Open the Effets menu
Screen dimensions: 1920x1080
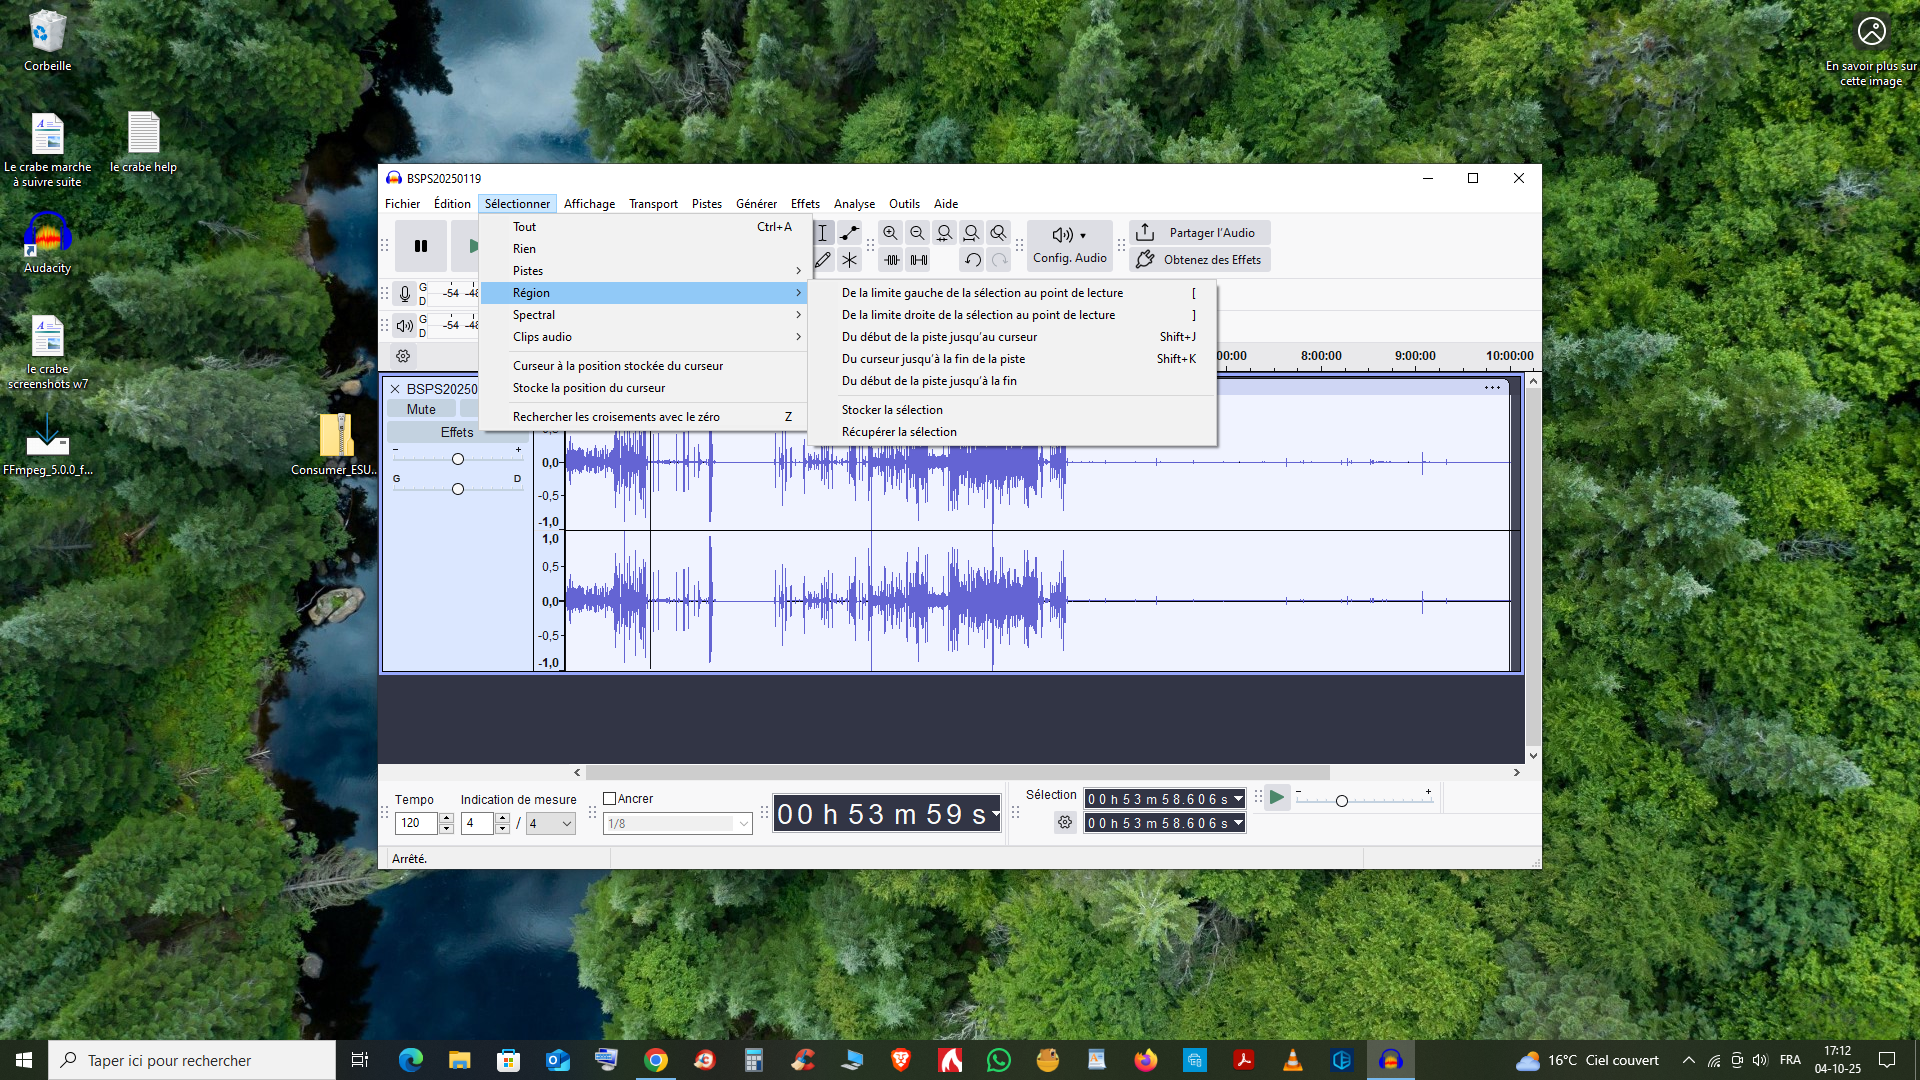pyautogui.click(x=805, y=204)
